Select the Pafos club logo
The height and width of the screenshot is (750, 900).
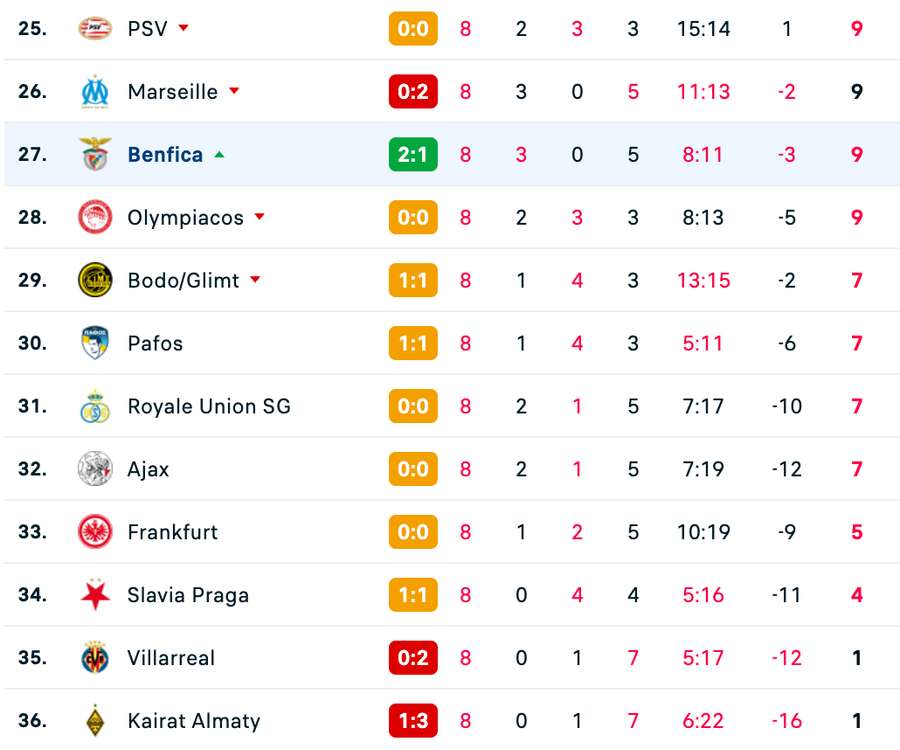tap(97, 343)
